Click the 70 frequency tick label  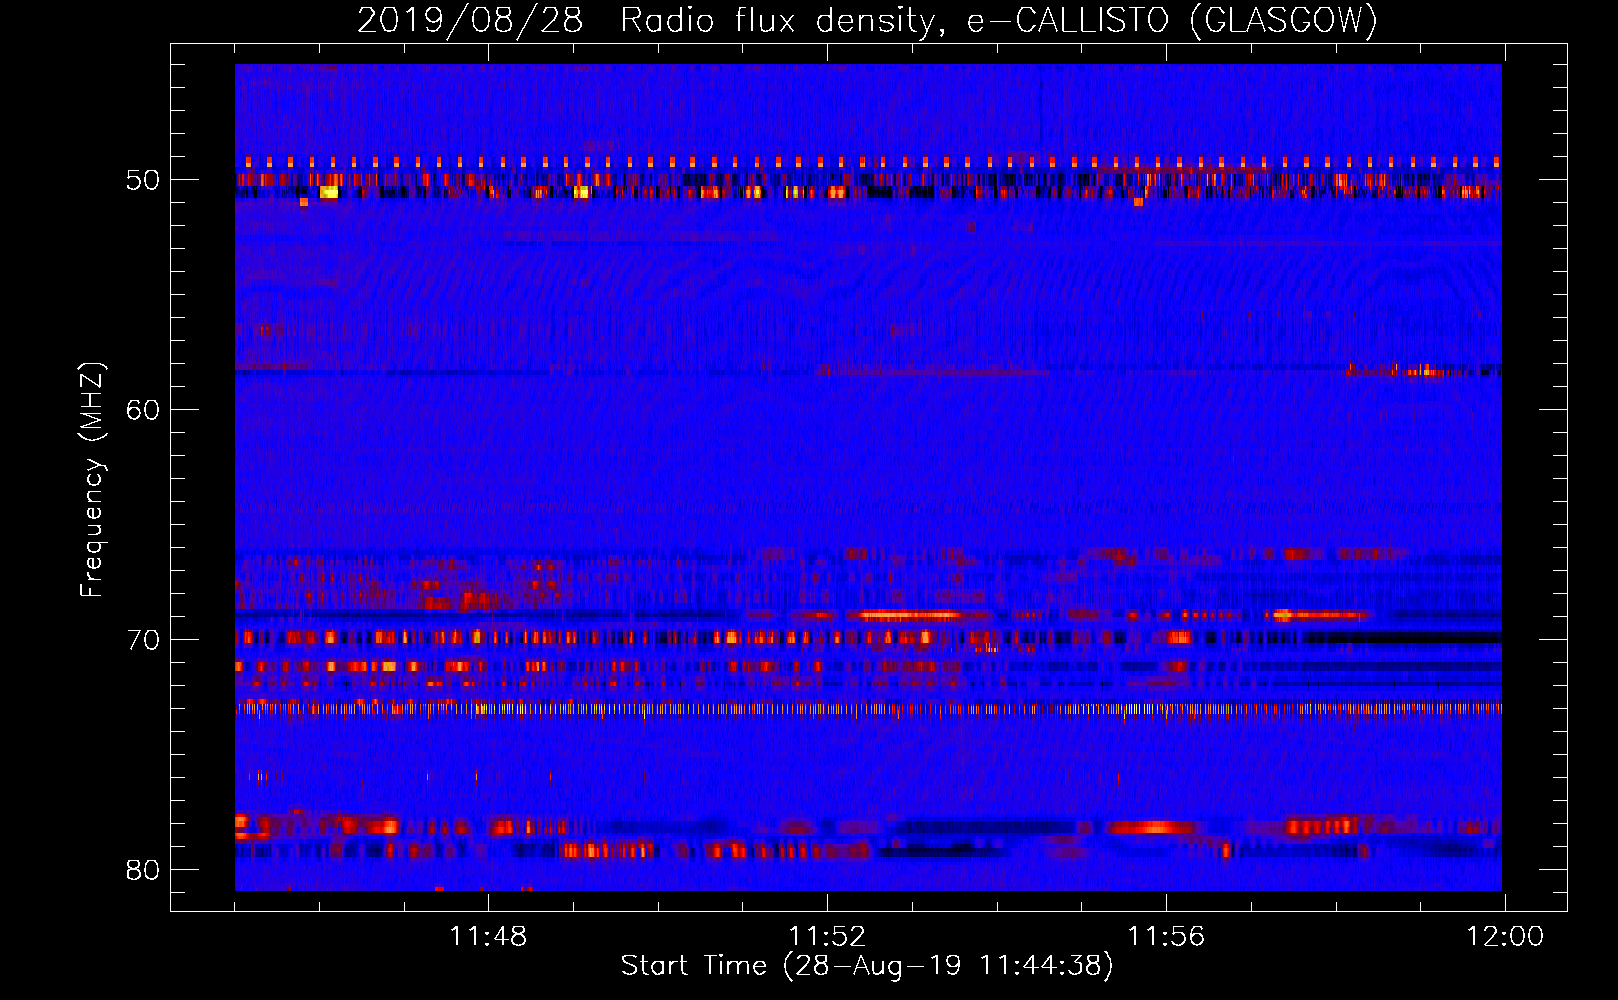[143, 640]
